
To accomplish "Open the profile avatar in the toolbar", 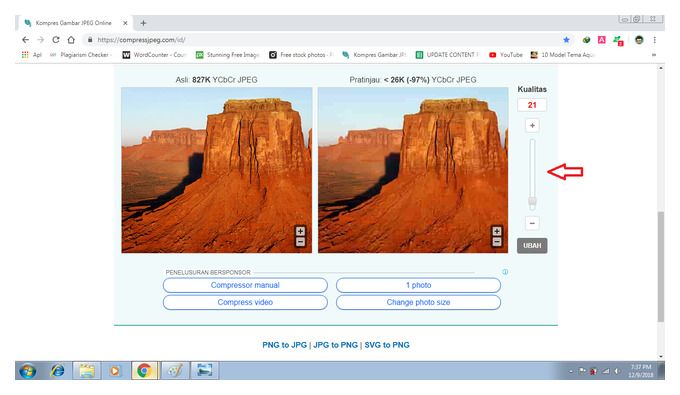I will coord(639,40).
